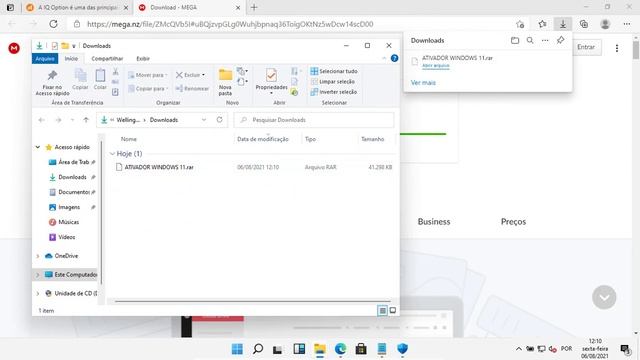640x360 pixels.
Task: Open Widgets from the taskbar
Action: pos(299,349)
